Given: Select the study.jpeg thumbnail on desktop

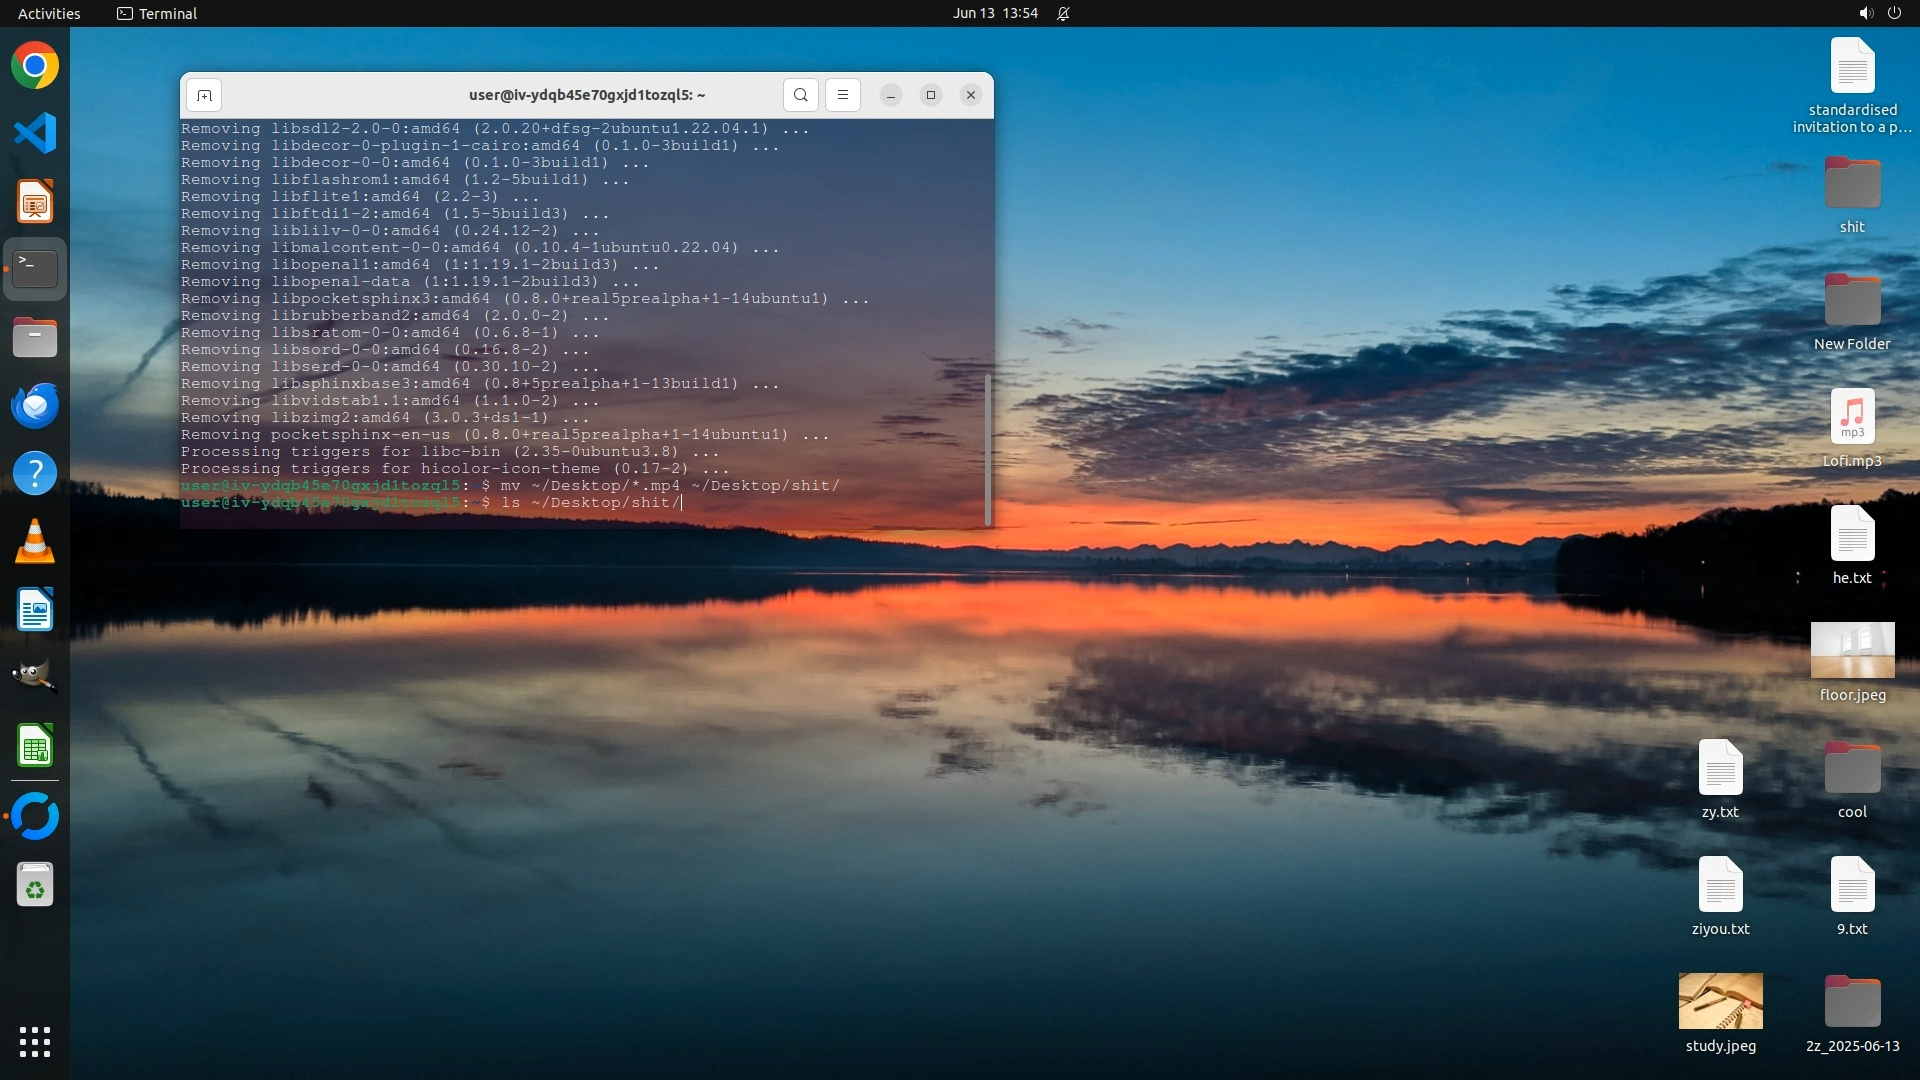Looking at the screenshot, I should [1720, 1002].
